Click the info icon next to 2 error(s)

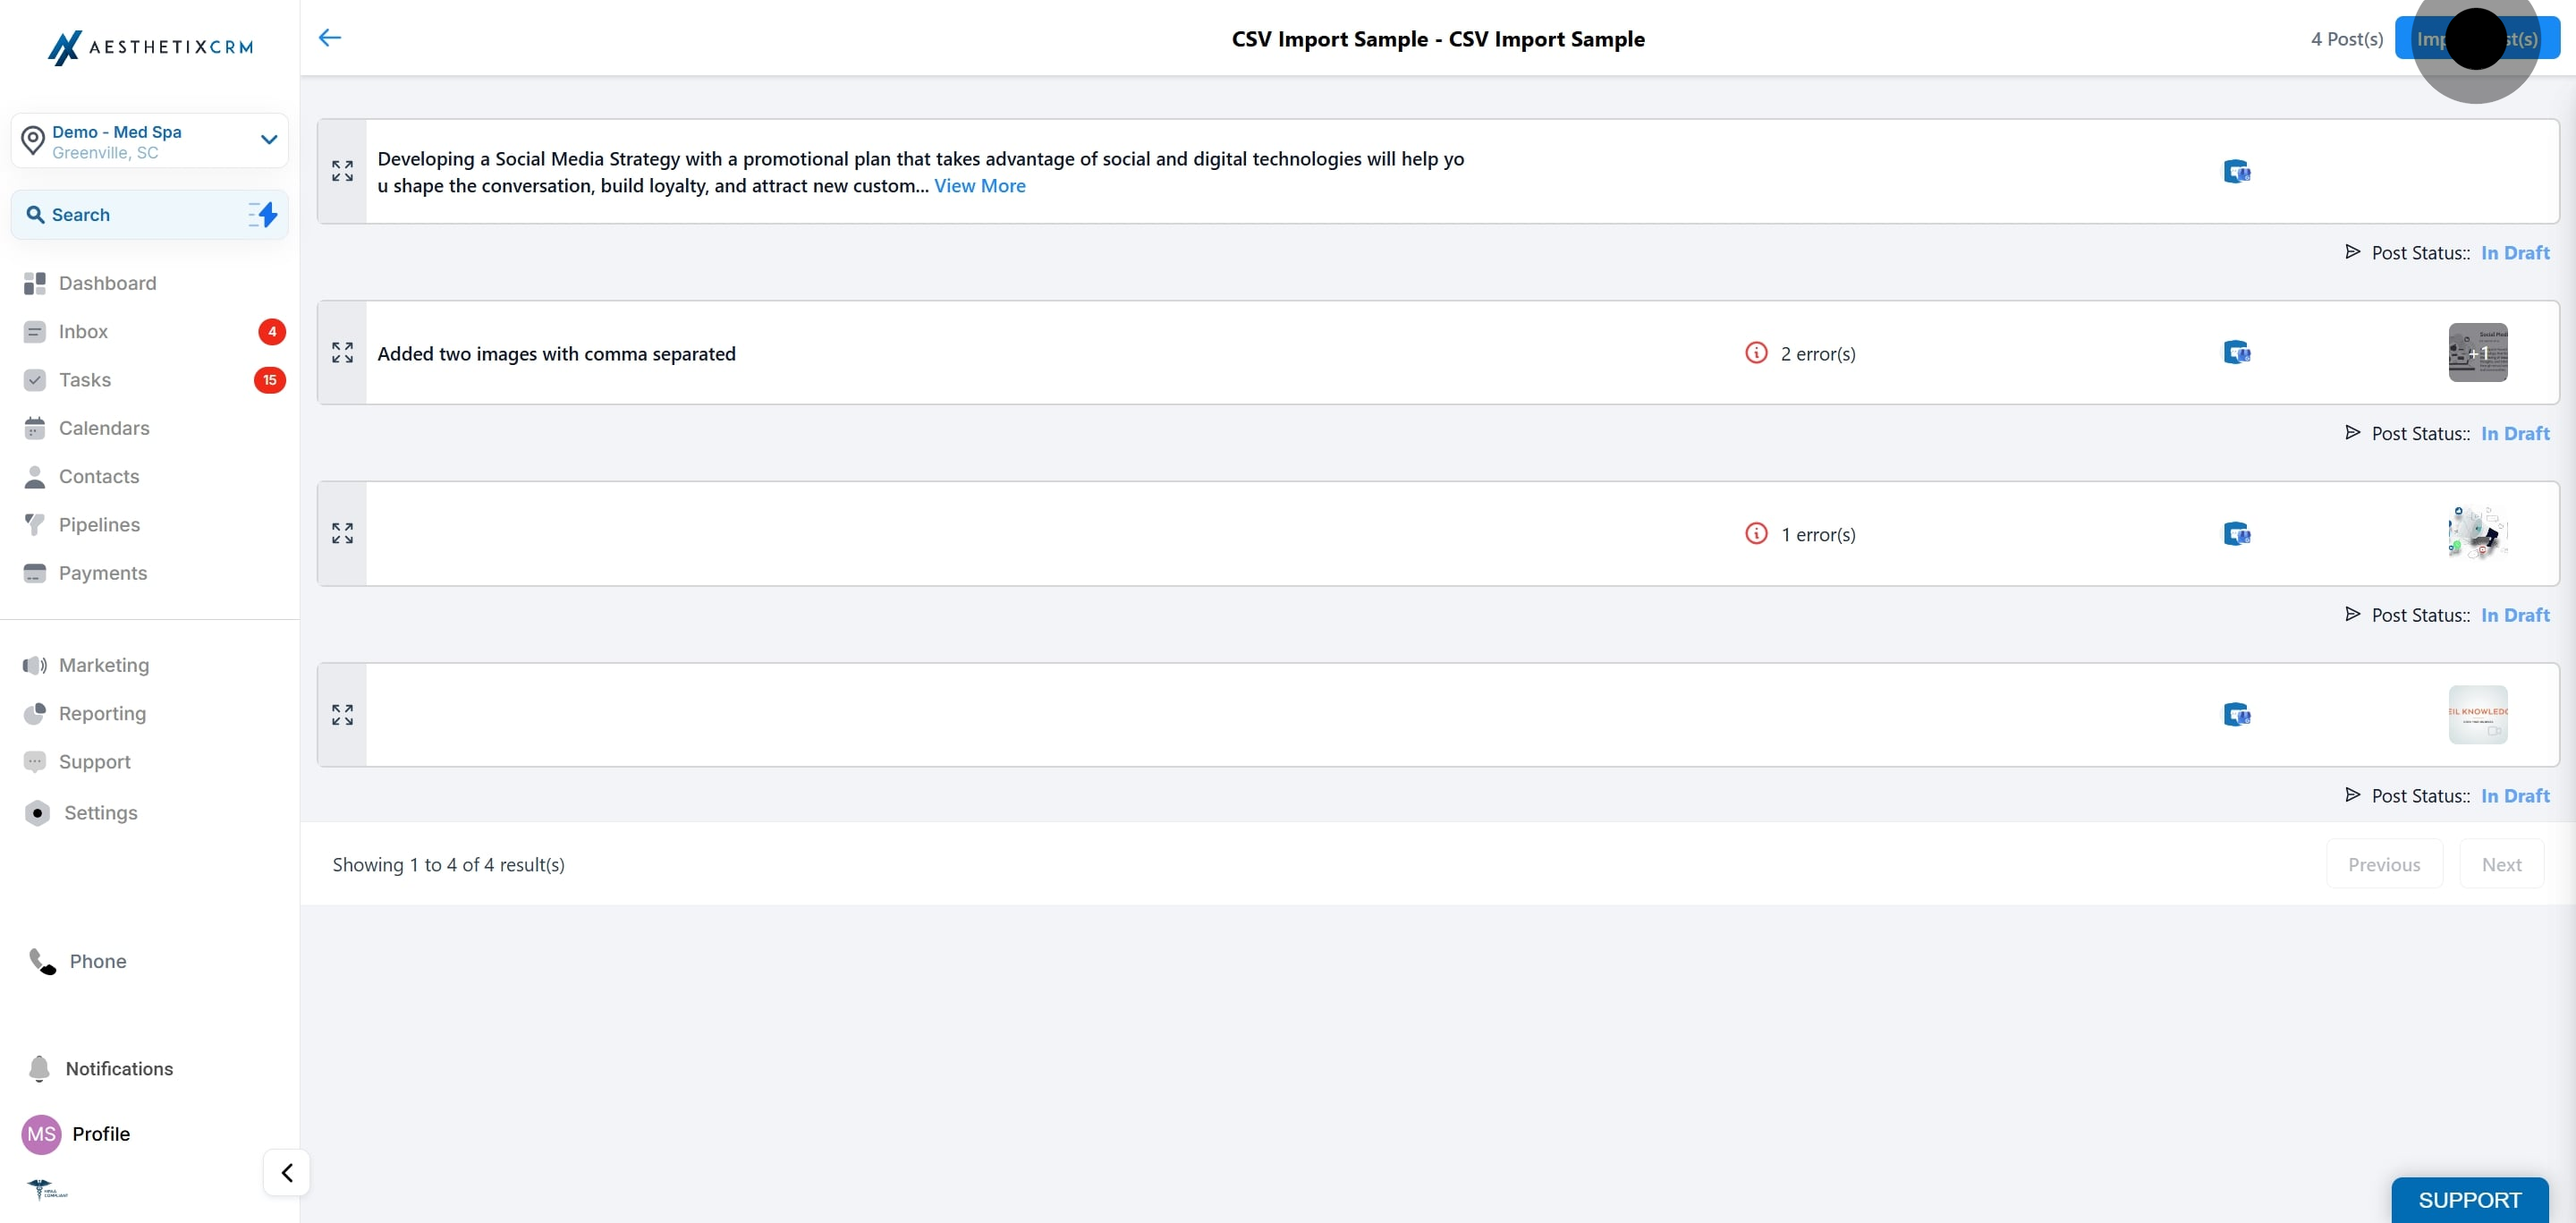pos(1756,353)
